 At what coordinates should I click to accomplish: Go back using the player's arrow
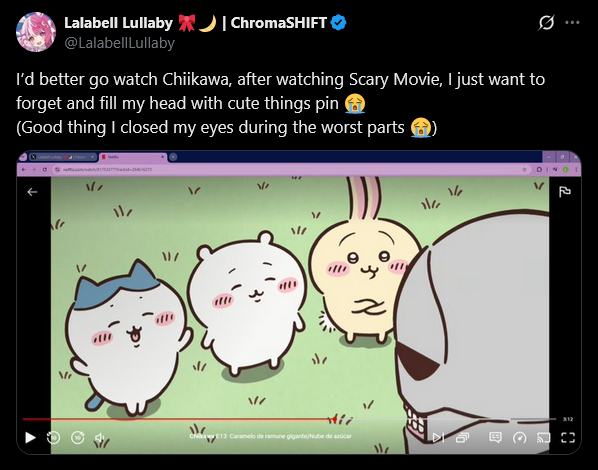coord(32,192)
